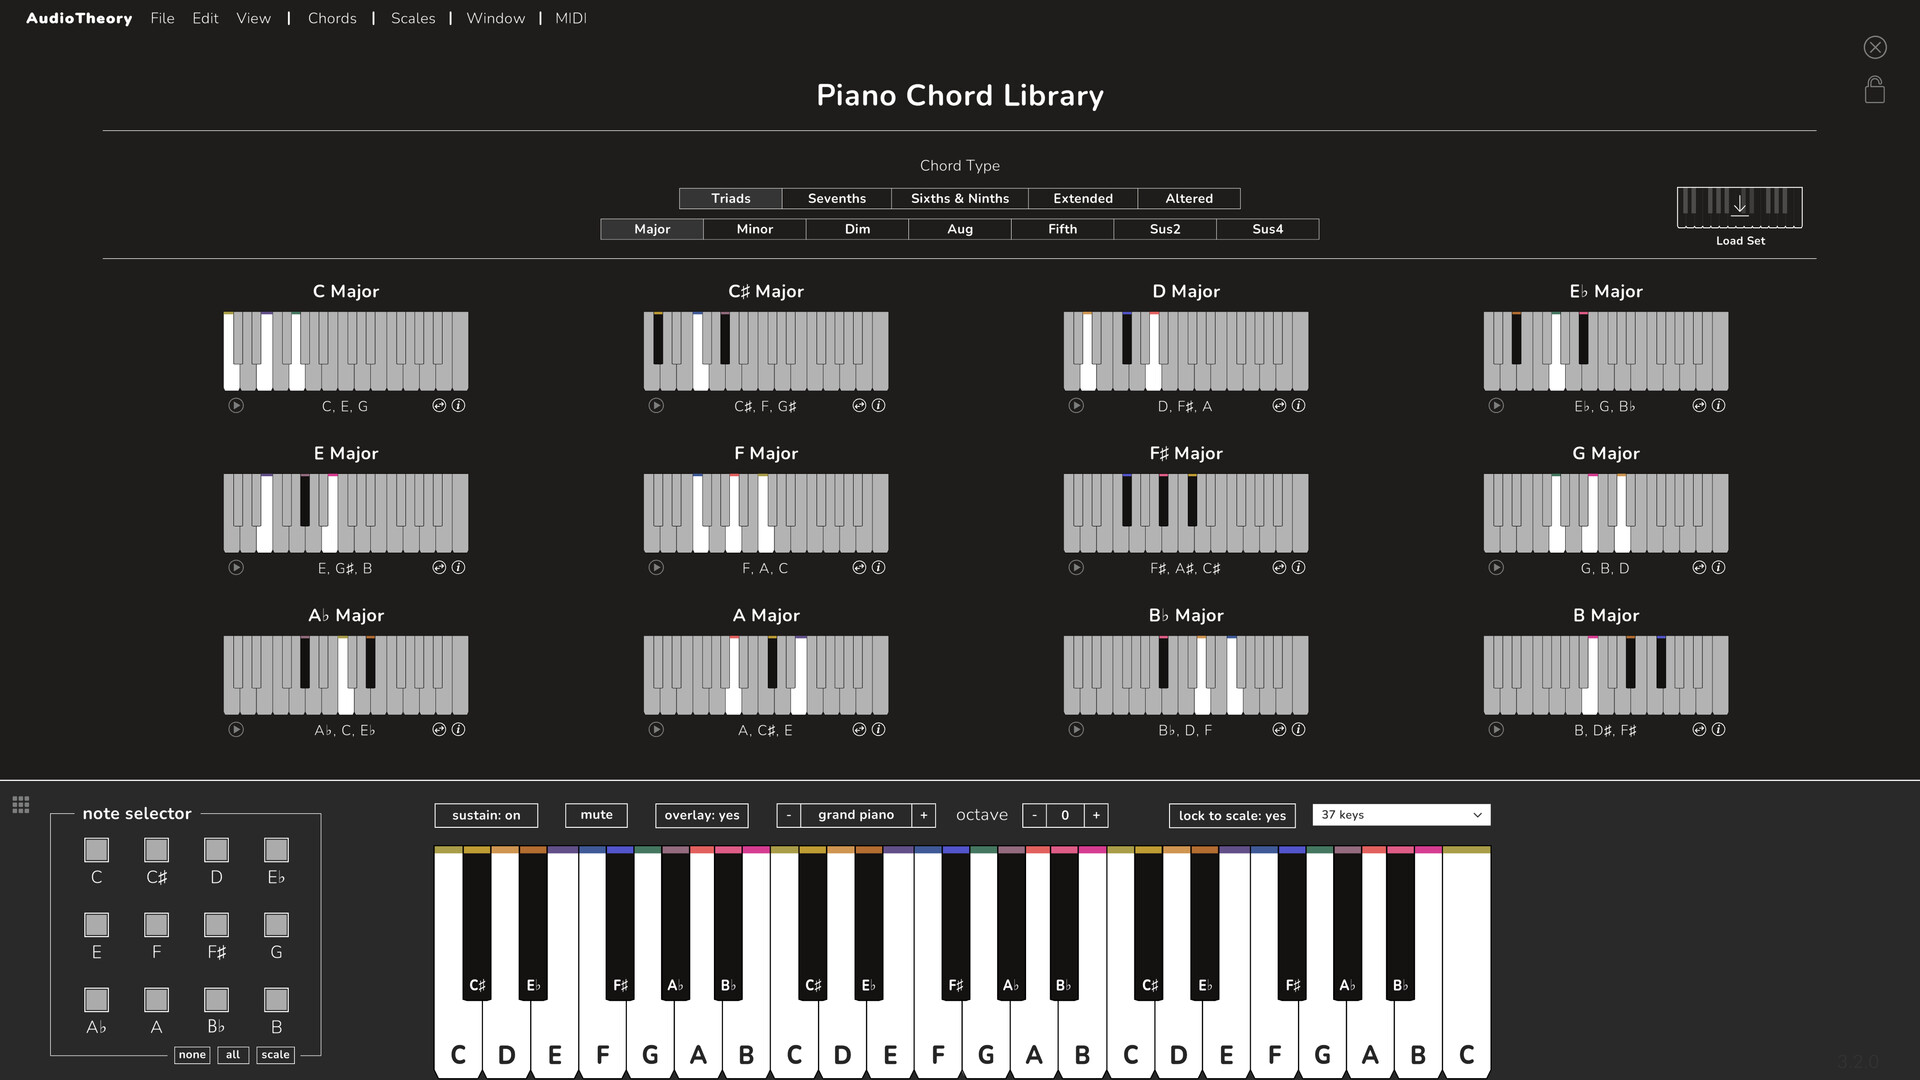Toggle lock to scale setting
1920x1080 pixels.
pos(1232,816)
